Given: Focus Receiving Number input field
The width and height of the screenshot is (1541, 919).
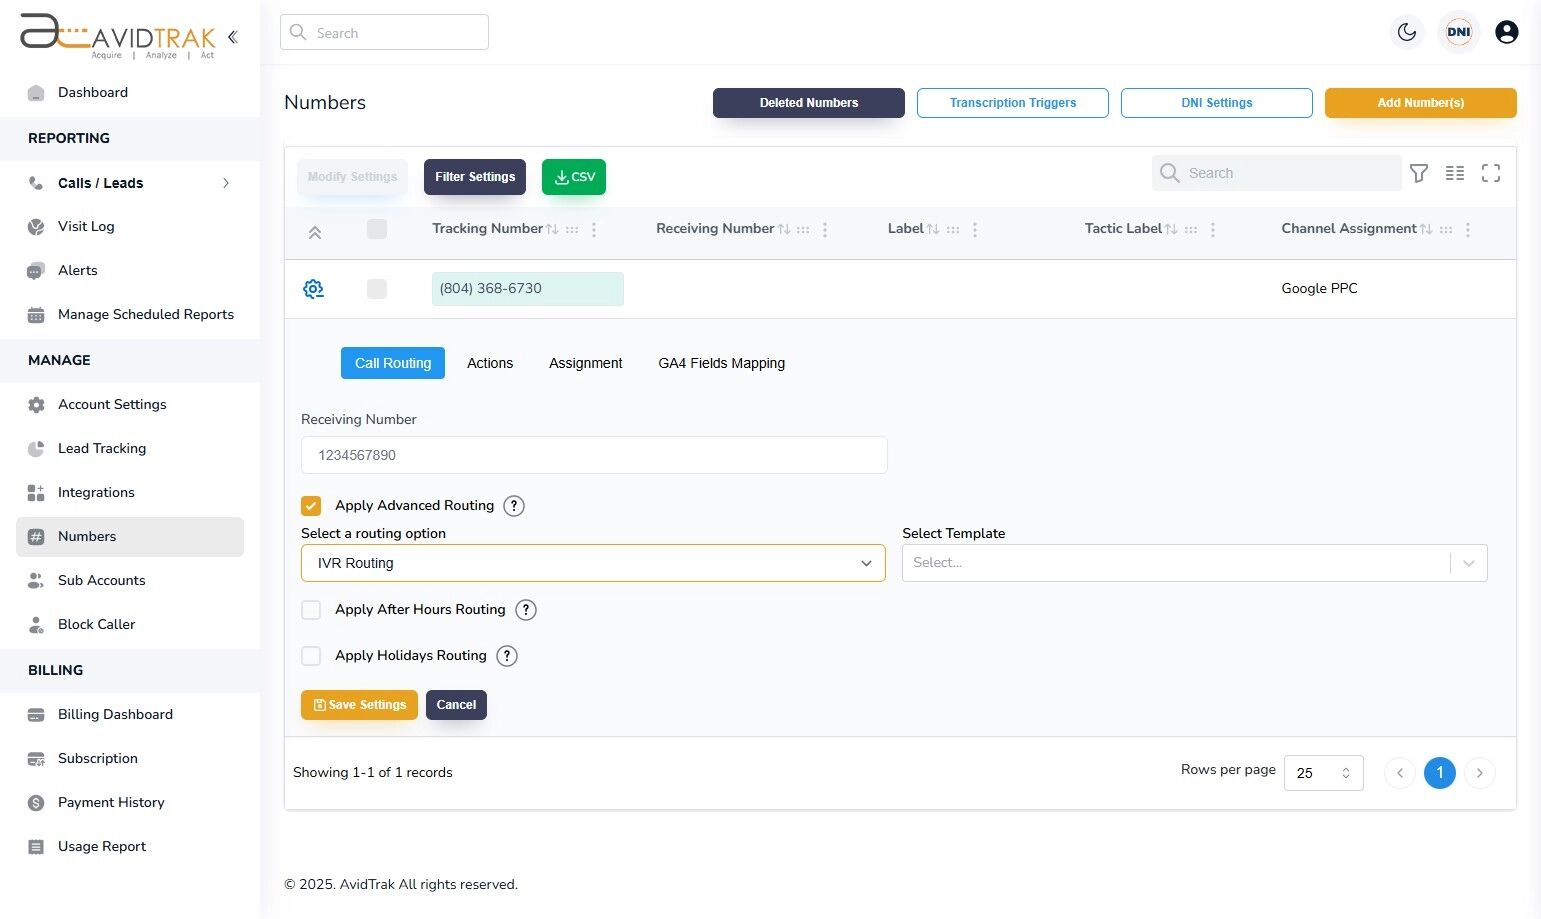Looking at the screenshot, I should 594,455.
